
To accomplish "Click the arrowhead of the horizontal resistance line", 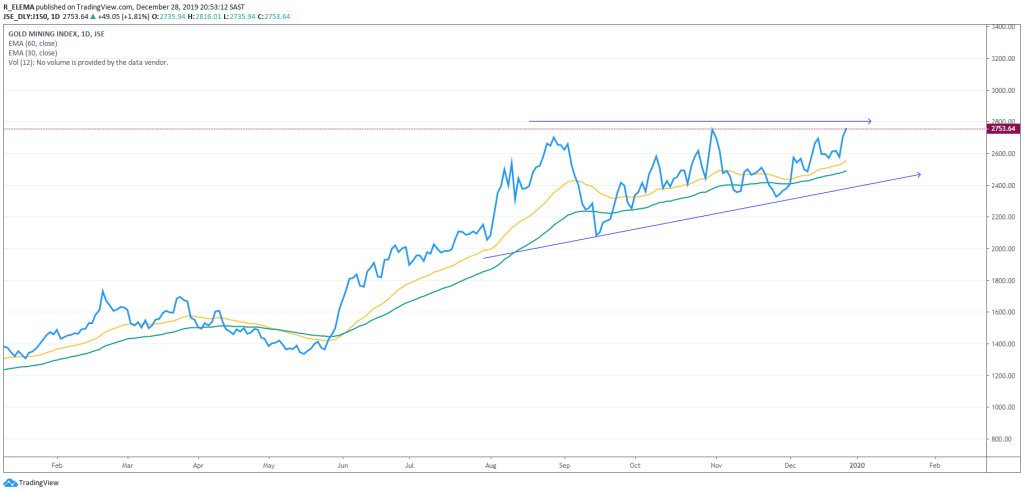I will 868,122.
